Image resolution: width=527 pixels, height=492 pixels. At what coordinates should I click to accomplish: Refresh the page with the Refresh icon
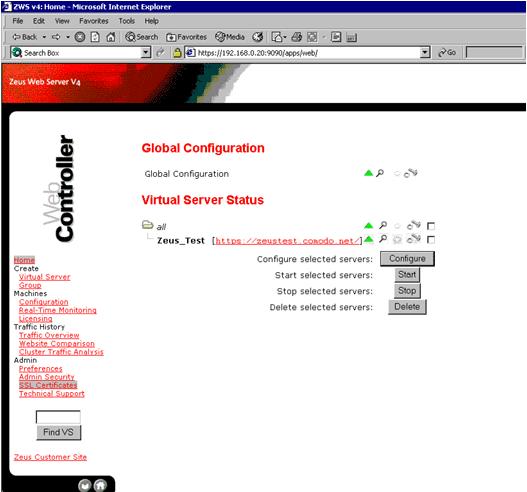(x=95, y=37)
